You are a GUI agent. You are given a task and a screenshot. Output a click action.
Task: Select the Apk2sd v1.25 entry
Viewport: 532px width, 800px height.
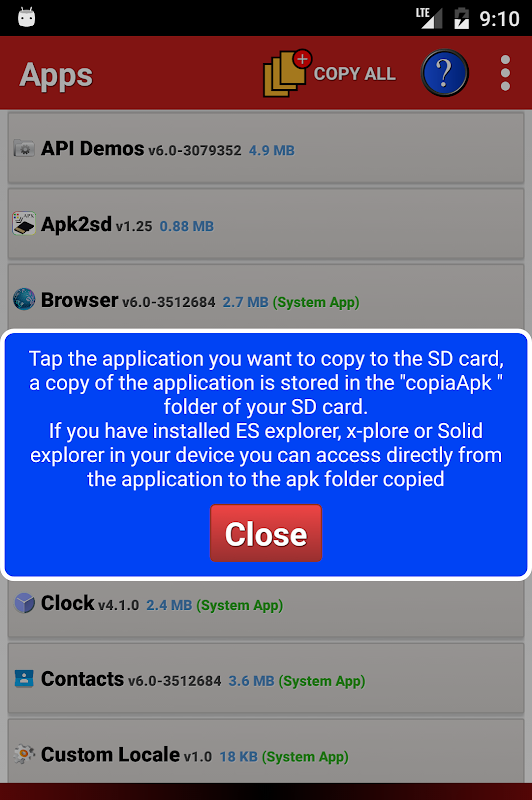[266, 224]
